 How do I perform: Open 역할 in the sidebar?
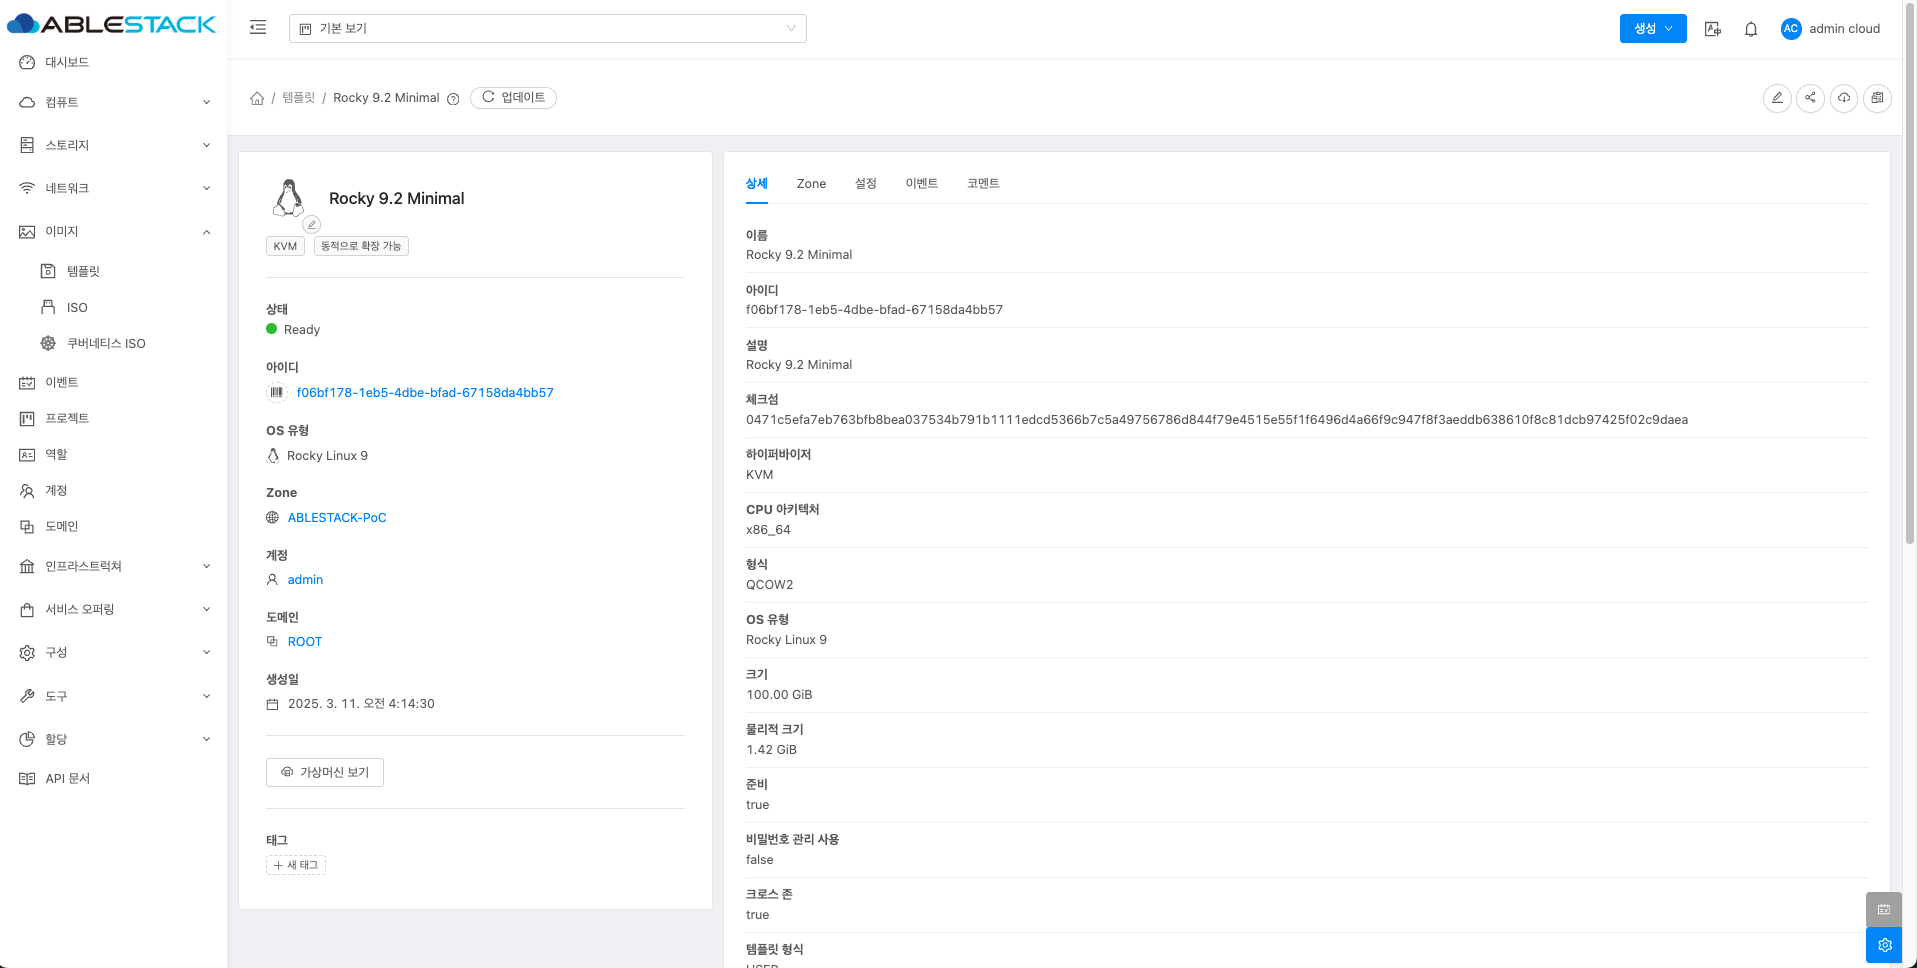56,455
